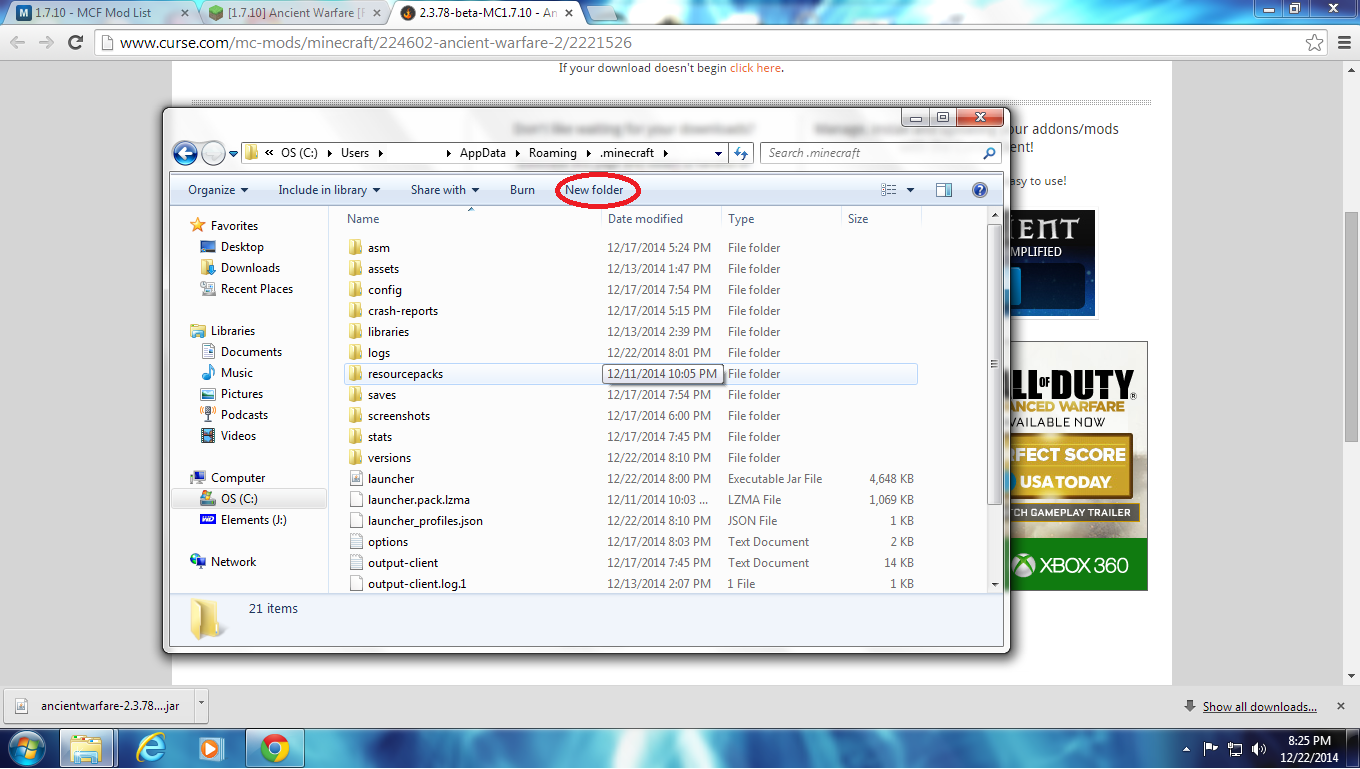Click the back navigation arrow in Explorer
Screen dimensions: 1360x769
(x=185, y=152)
